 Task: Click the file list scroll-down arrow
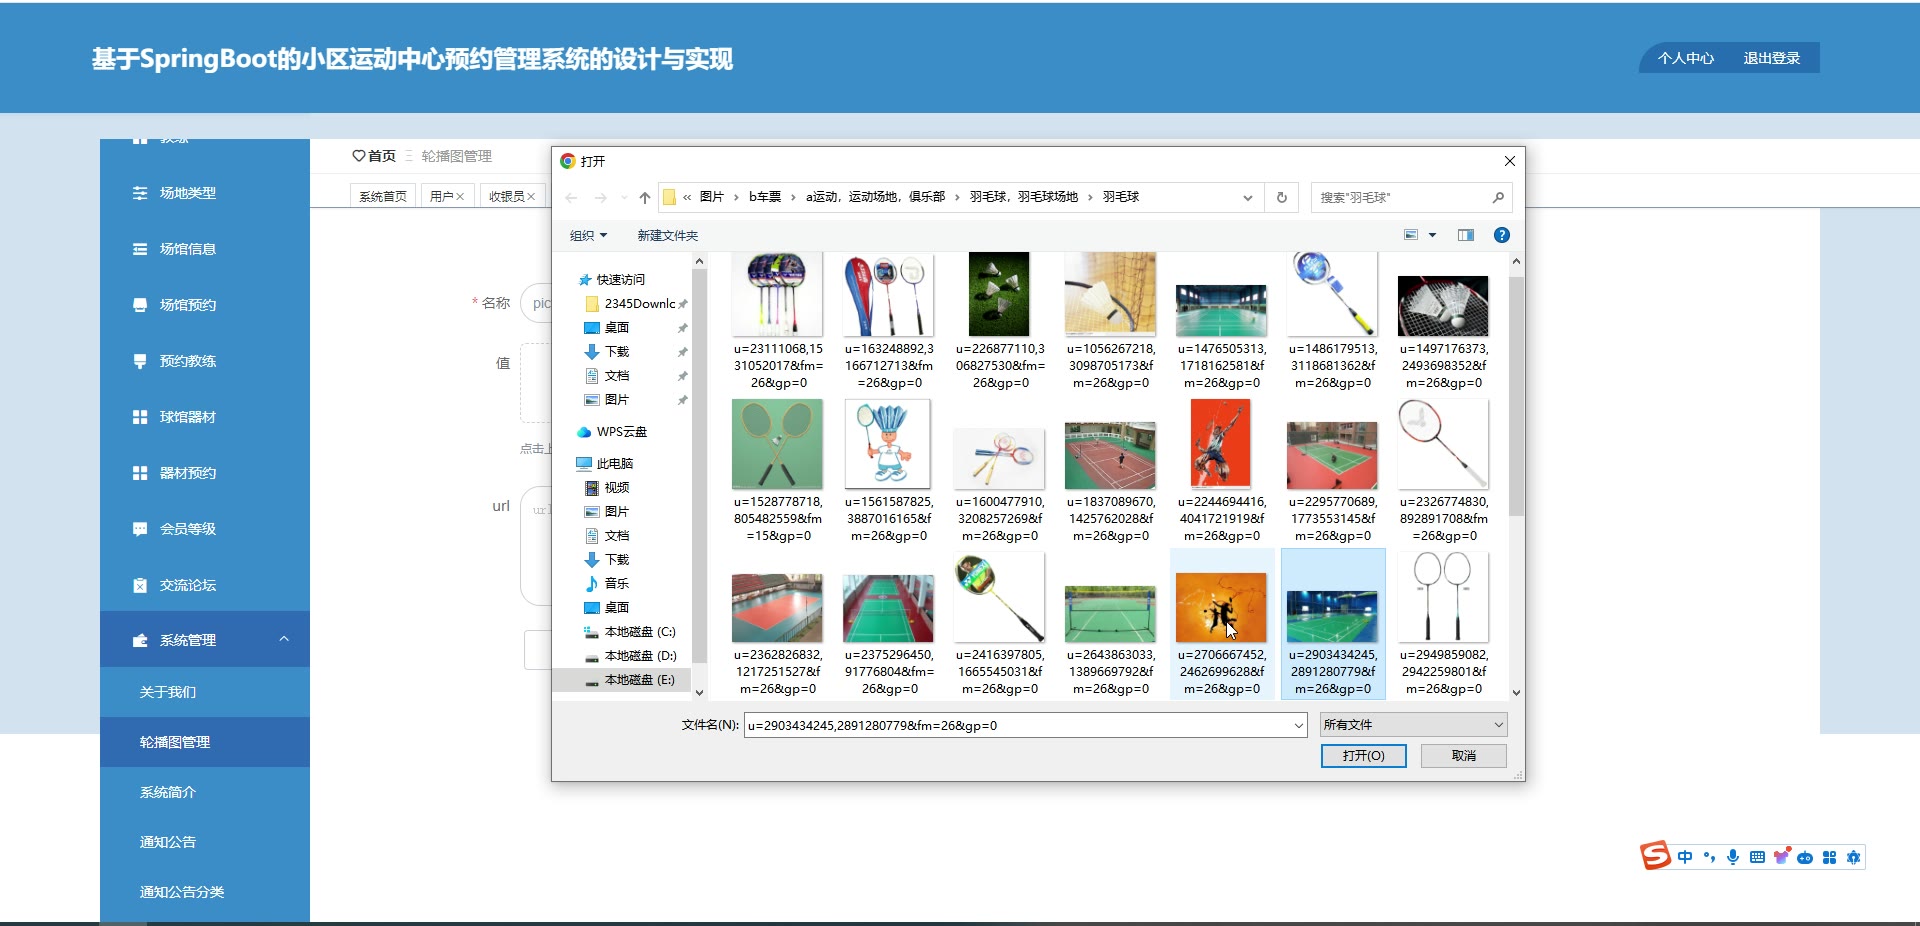tap(1516, 692)
